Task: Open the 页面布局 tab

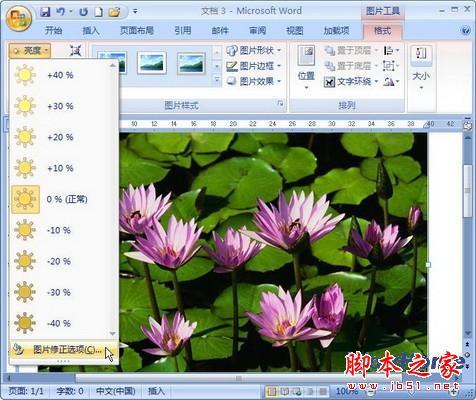Action: coord(137,31)
